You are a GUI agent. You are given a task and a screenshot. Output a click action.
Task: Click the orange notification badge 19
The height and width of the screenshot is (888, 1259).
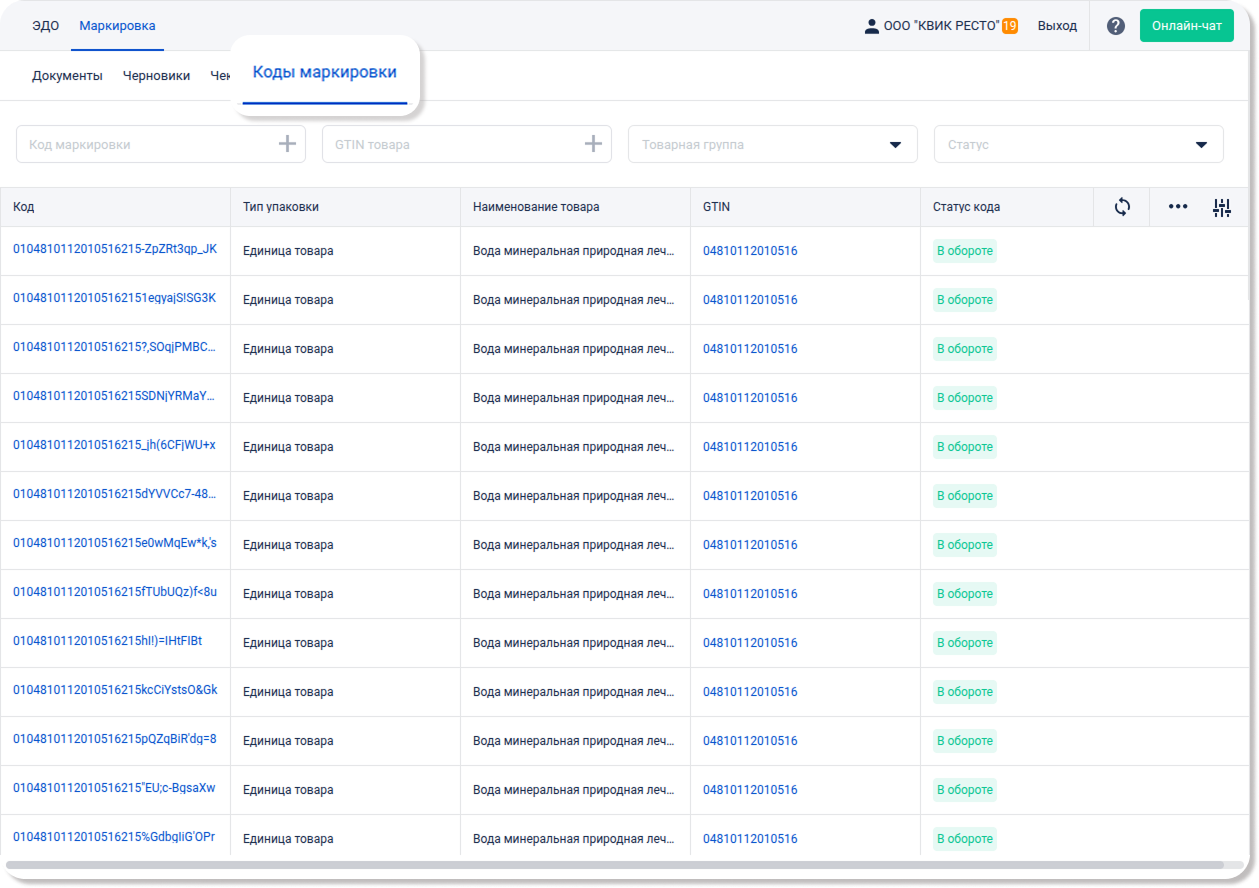[x=1010, y=26]
